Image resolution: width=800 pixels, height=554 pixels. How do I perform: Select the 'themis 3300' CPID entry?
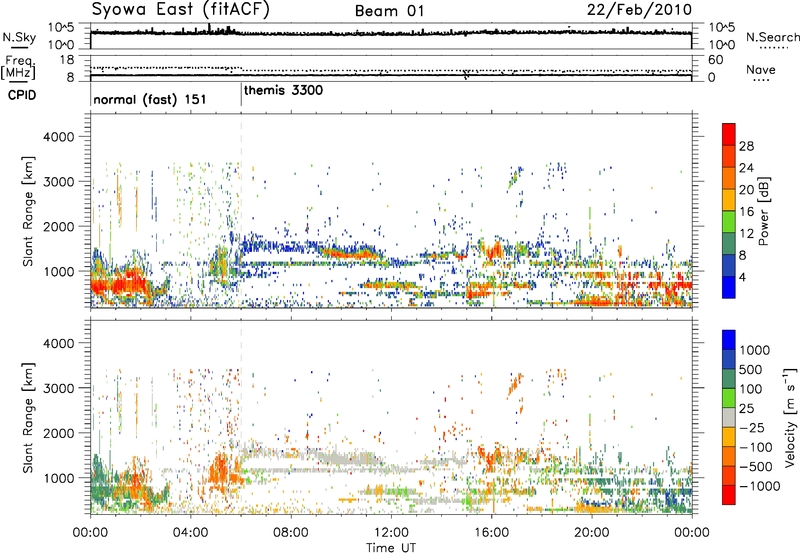pyautogui.click(x=283, y=91)
